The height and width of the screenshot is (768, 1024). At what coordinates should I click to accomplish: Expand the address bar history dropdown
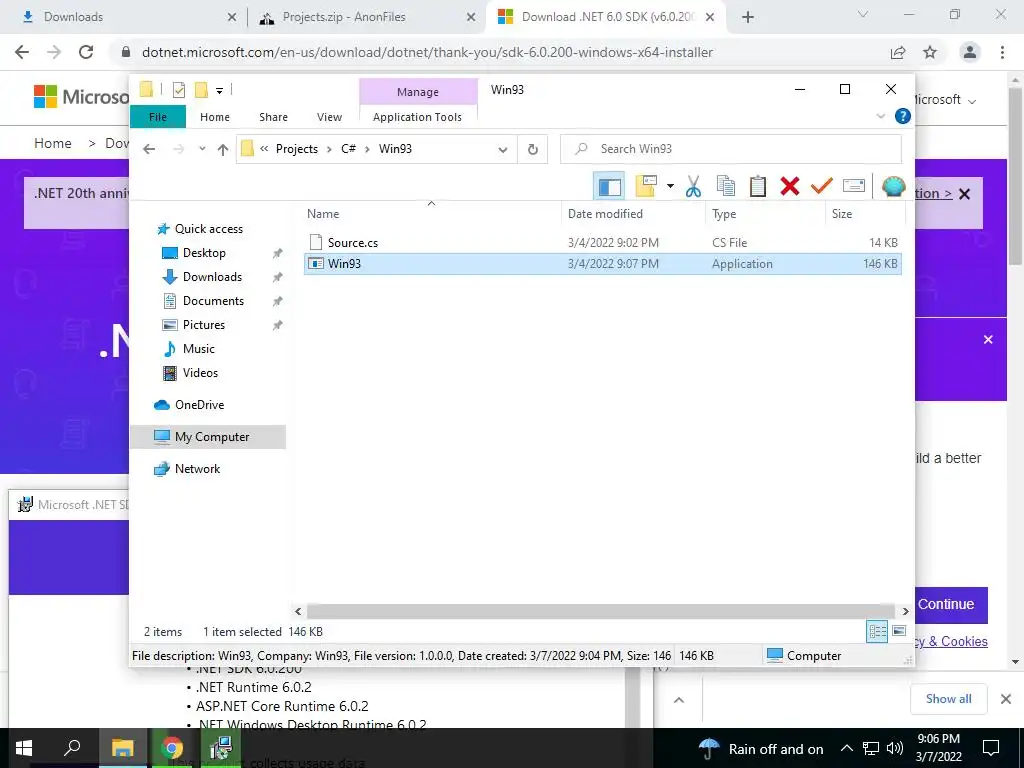(x=503, y=150)
